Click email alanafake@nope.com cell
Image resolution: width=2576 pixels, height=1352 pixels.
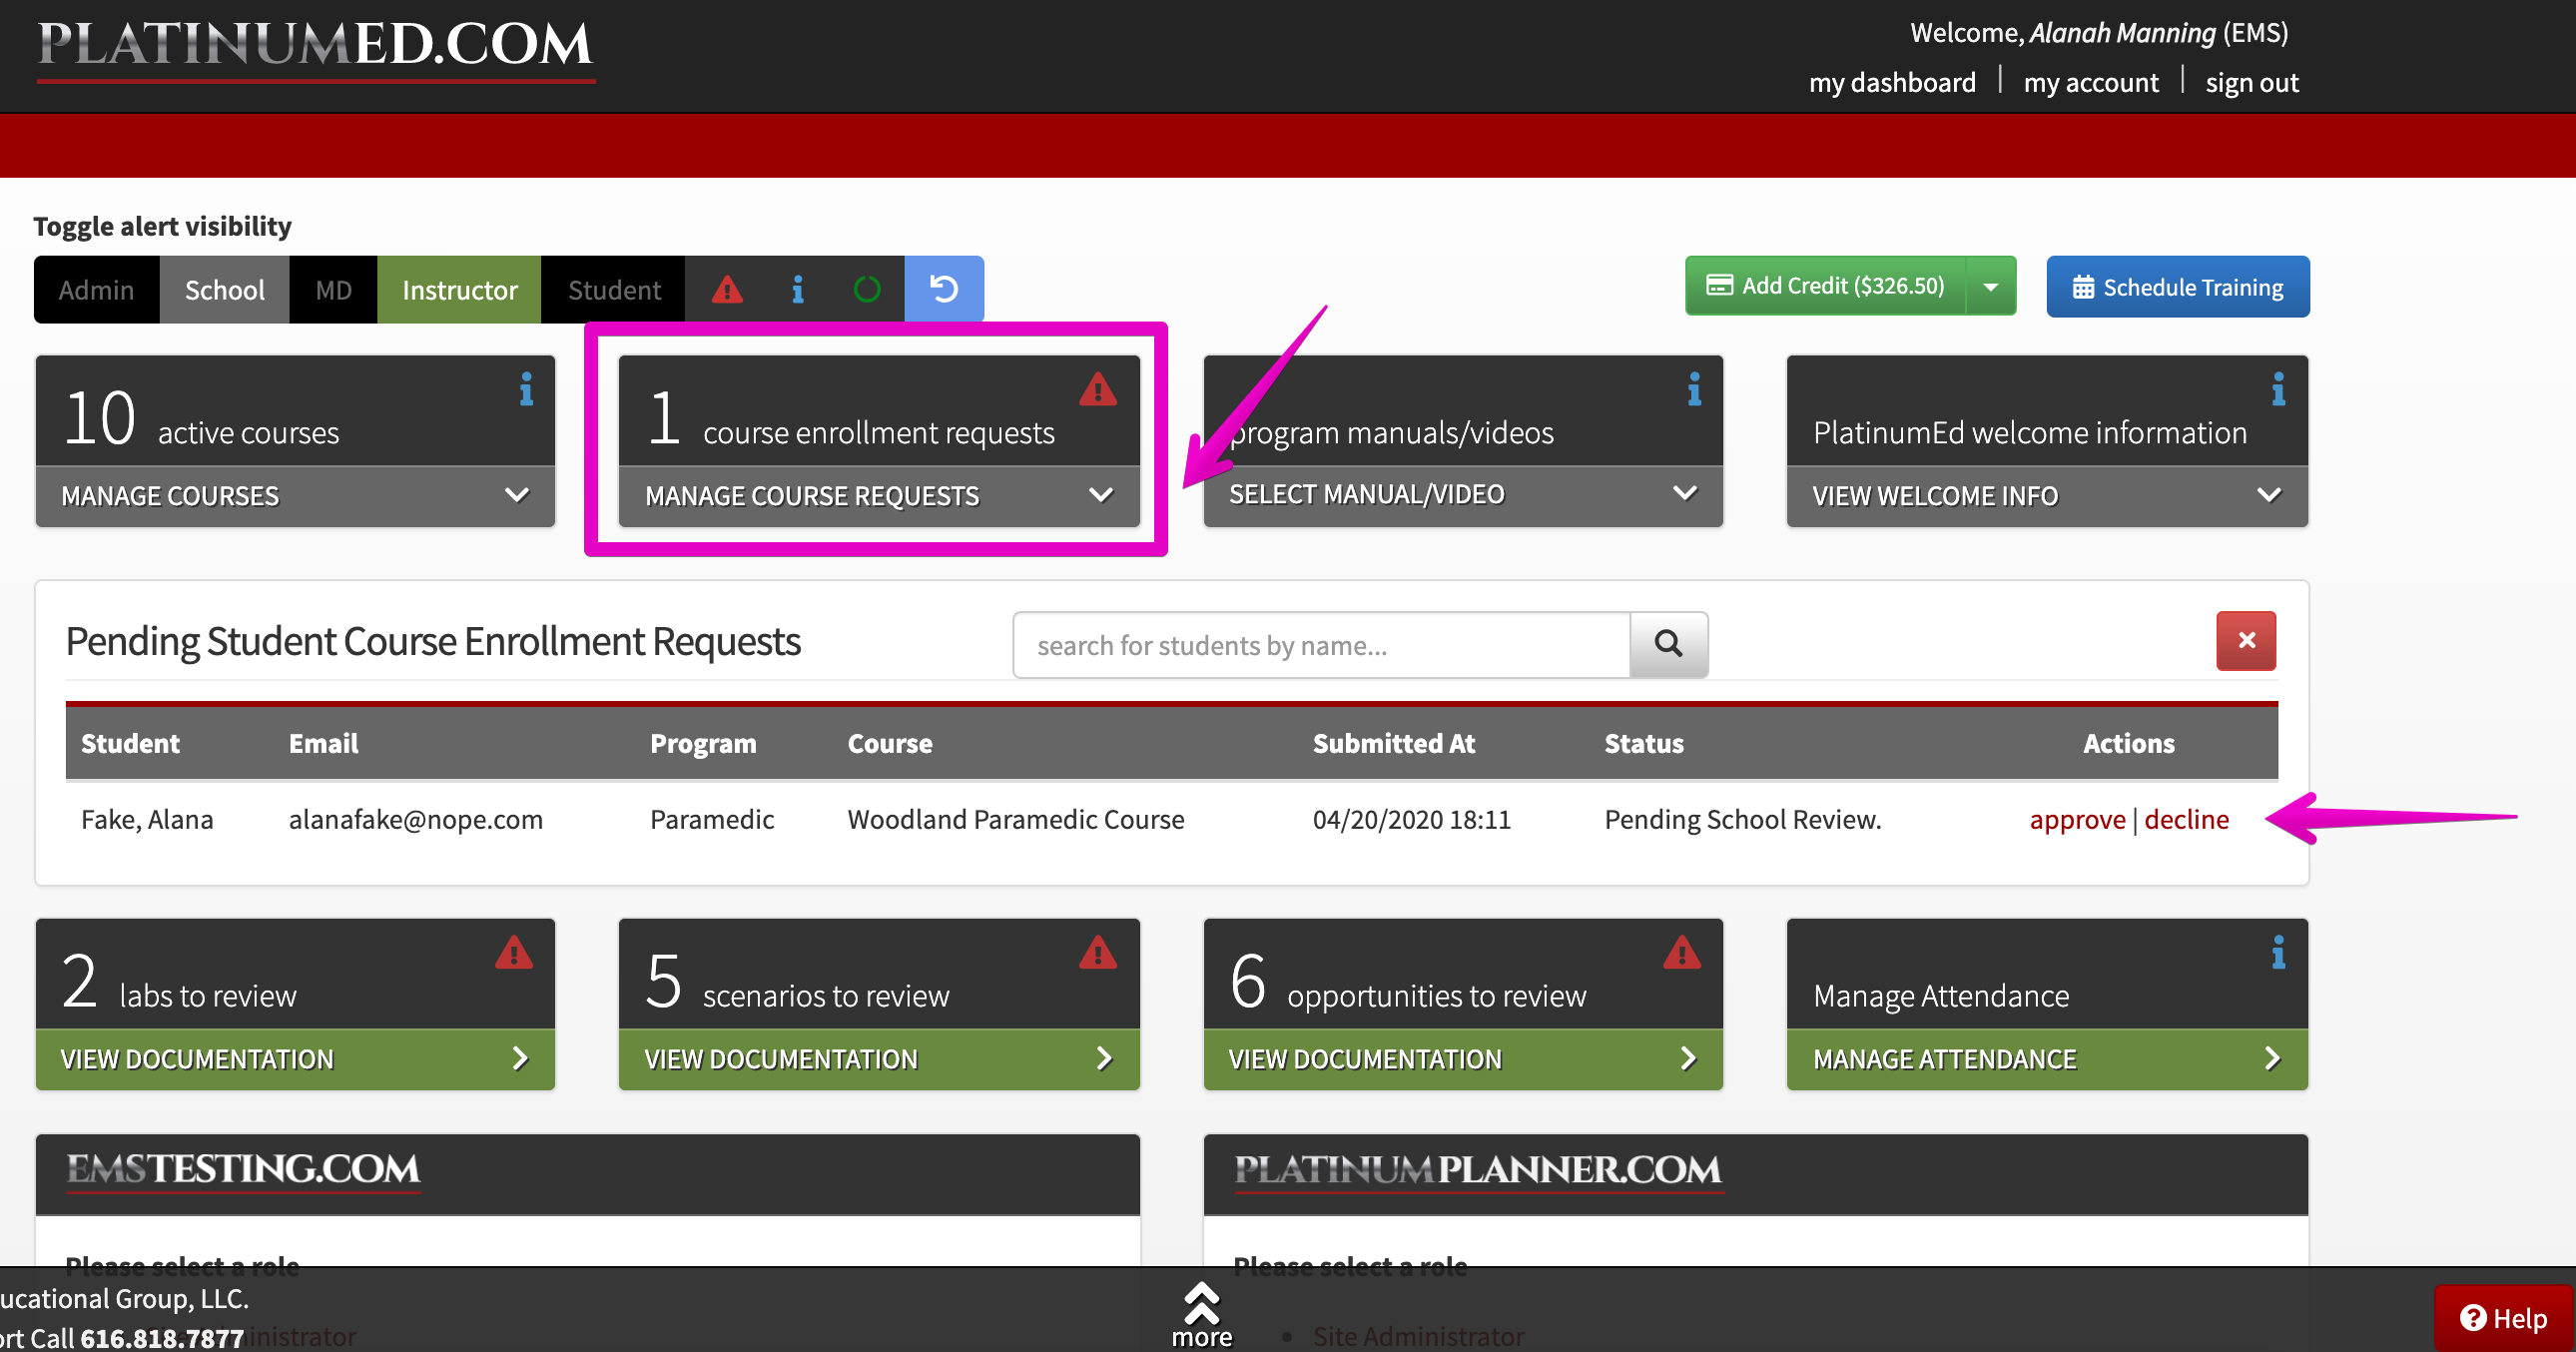point(415,819)
